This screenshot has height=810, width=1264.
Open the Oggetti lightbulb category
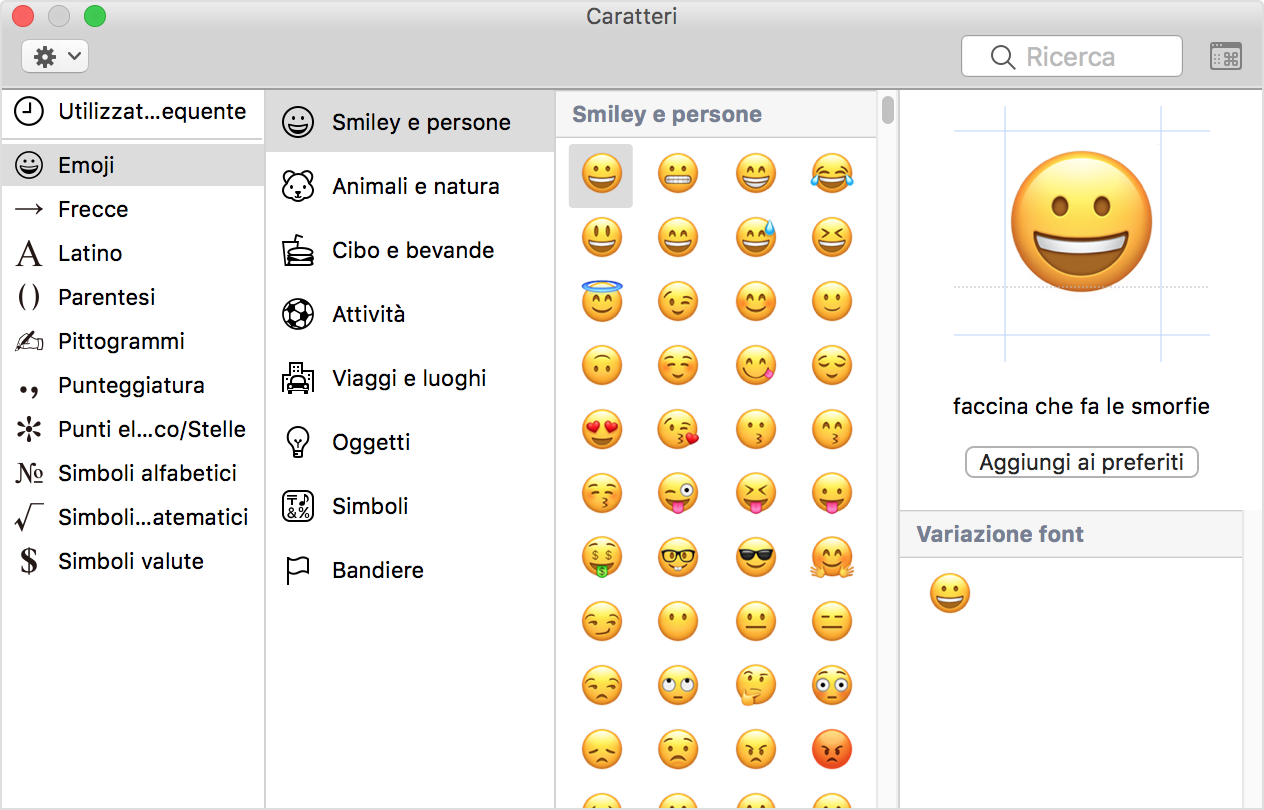pos(370,442)
